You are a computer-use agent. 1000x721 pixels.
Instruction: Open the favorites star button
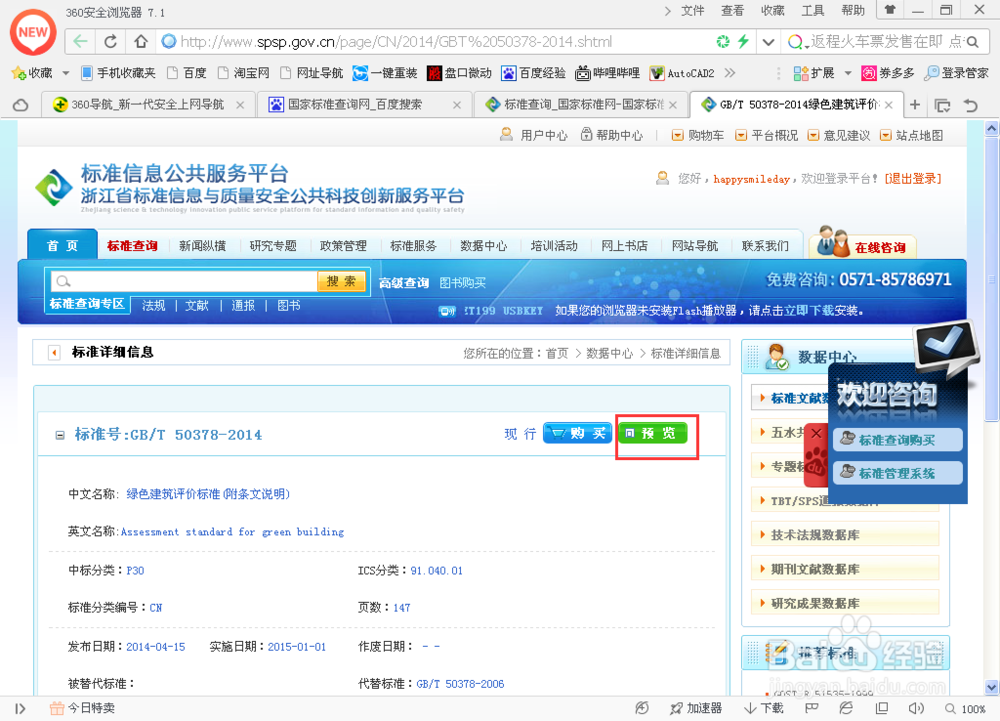[32, 73]
